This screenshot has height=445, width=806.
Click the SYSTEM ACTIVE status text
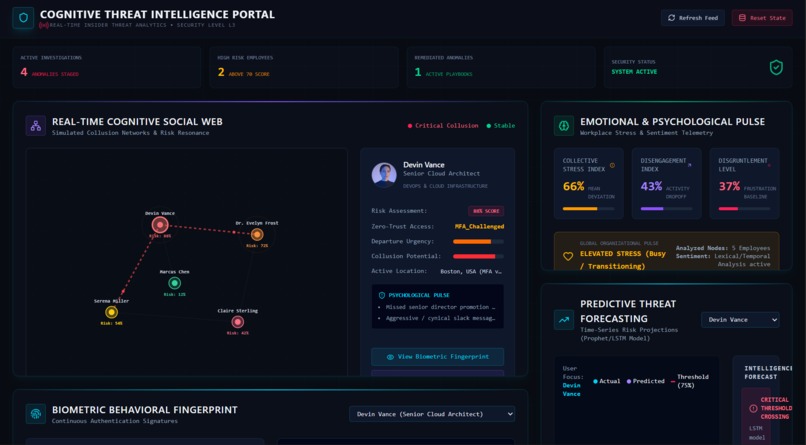[x=634, y=72]
